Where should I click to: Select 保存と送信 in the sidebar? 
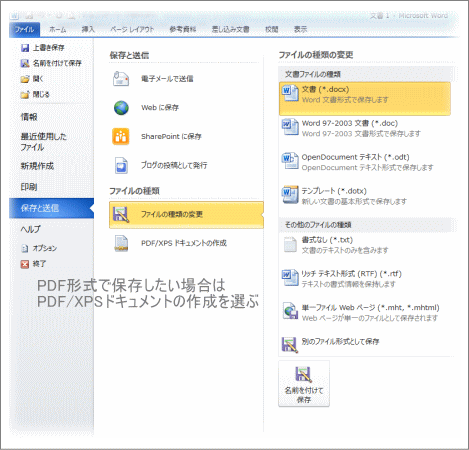click(52, 208)
